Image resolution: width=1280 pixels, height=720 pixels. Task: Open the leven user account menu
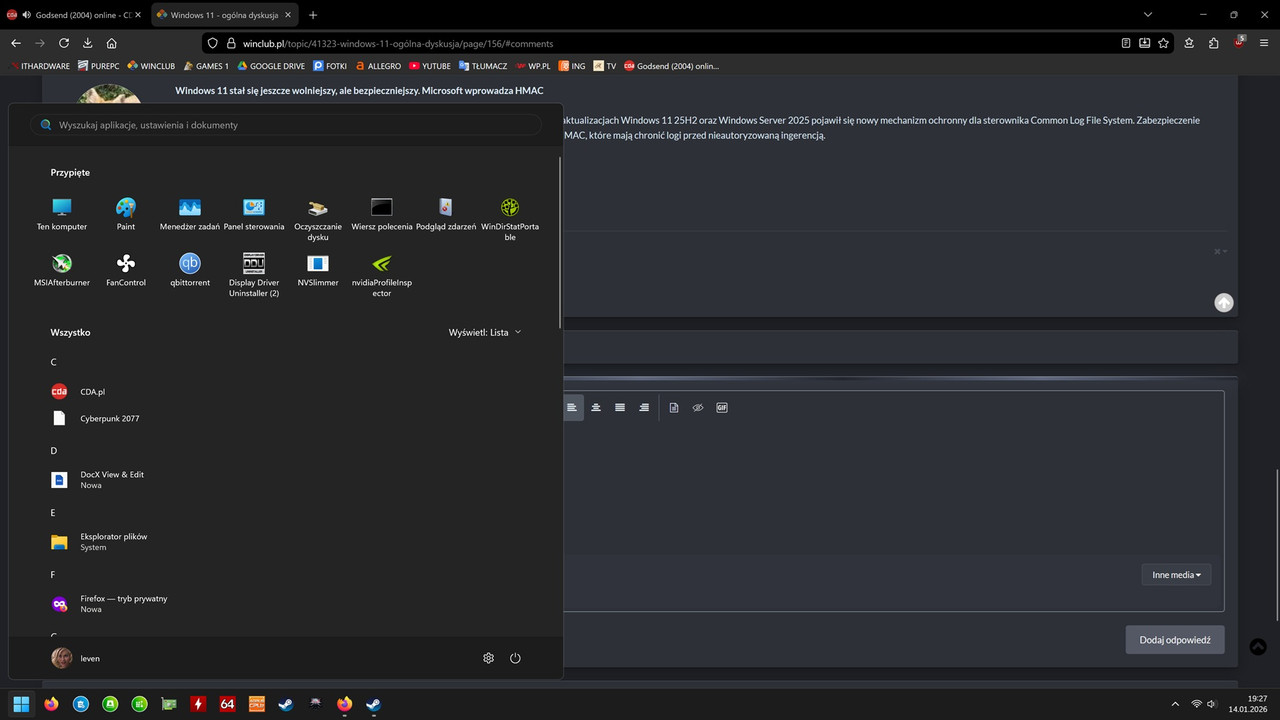[76, 658]
